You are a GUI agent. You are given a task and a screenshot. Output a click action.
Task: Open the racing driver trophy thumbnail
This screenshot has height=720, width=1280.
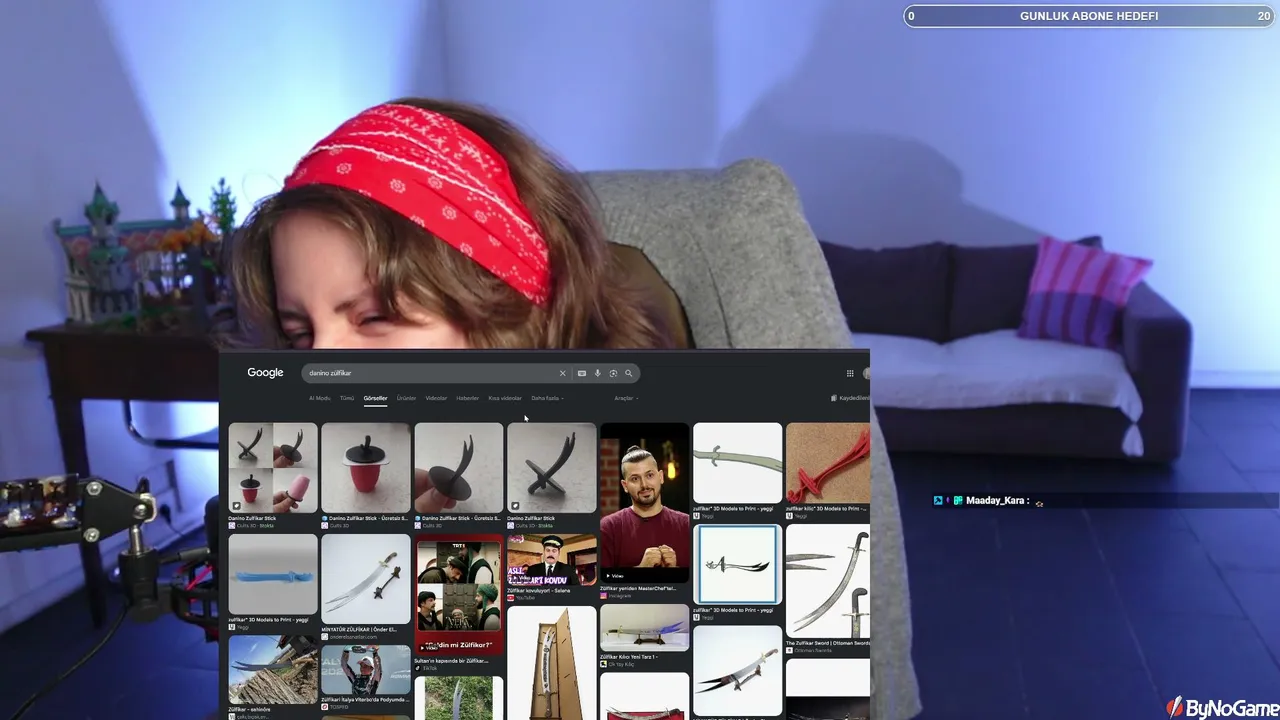click(366, 670)
